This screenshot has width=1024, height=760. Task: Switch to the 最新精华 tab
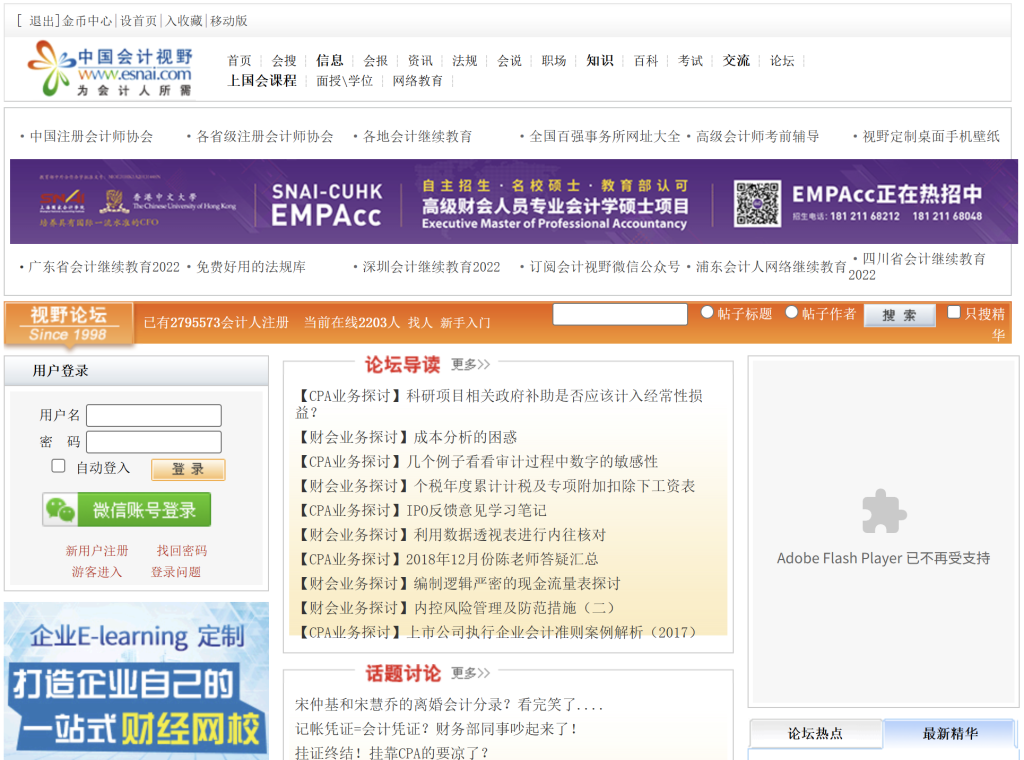(x=950, y=734)
